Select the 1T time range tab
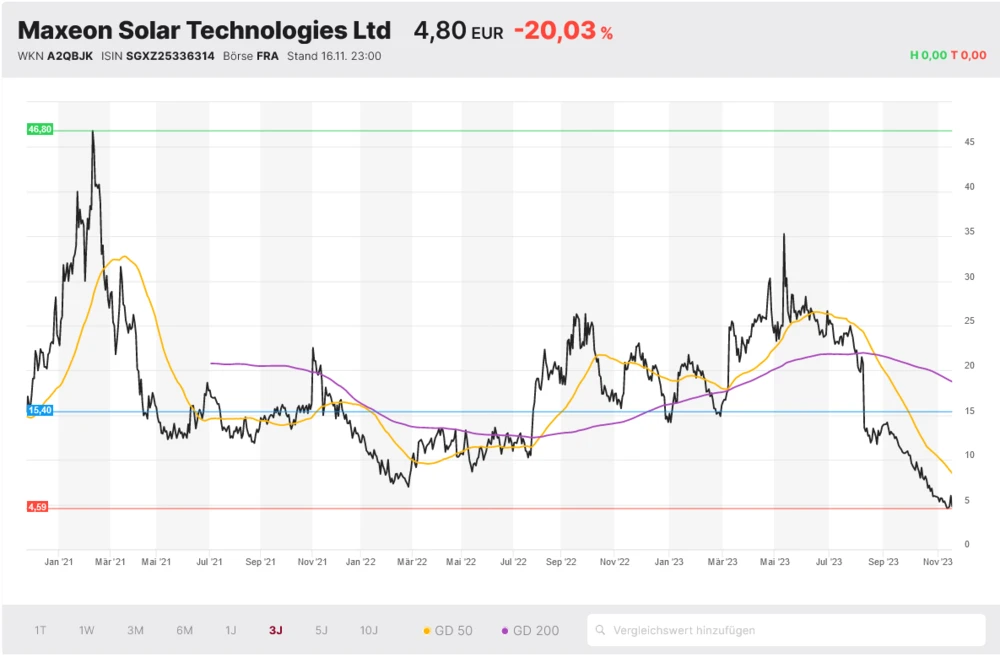 (x=40, y=630)
